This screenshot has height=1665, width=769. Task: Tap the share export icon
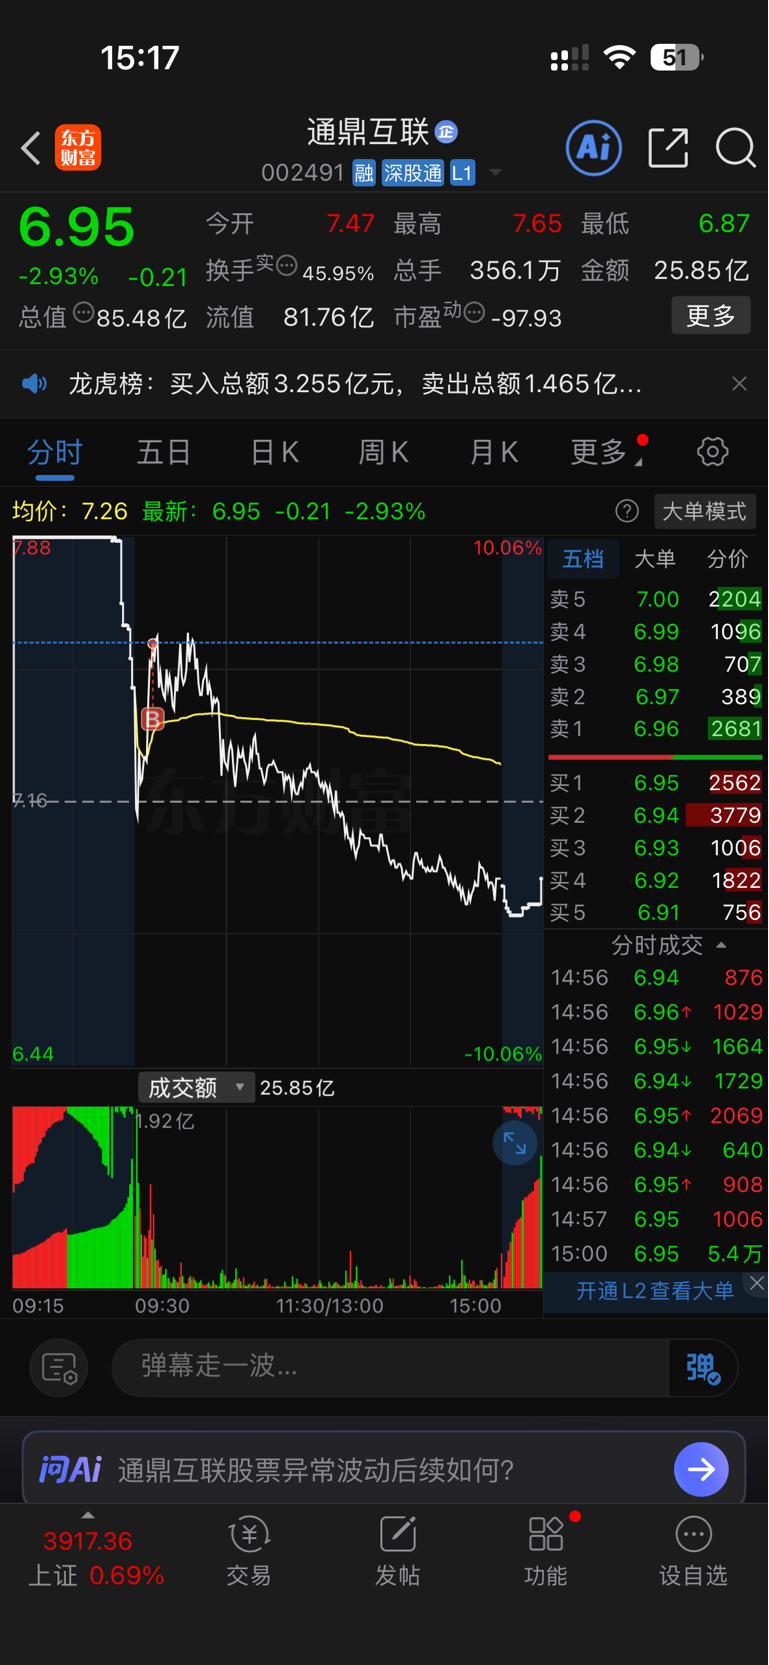(x=668, y=148)
